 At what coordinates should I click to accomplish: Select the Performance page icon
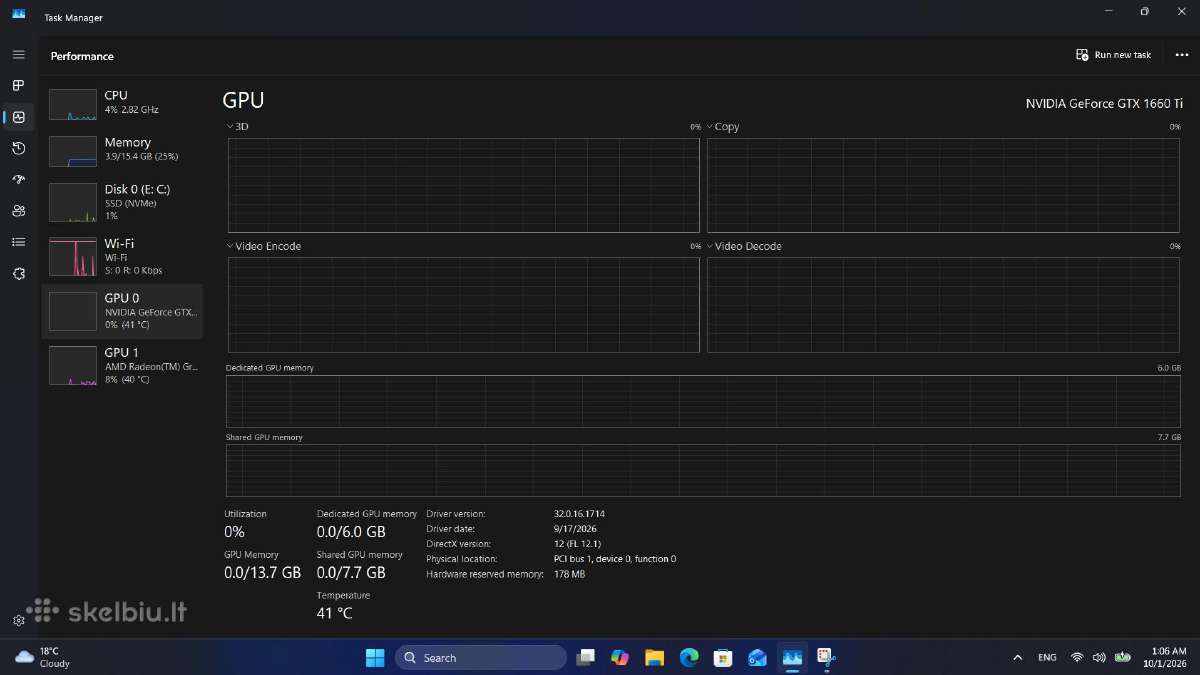pyautogui.click(x=18, y=117)
